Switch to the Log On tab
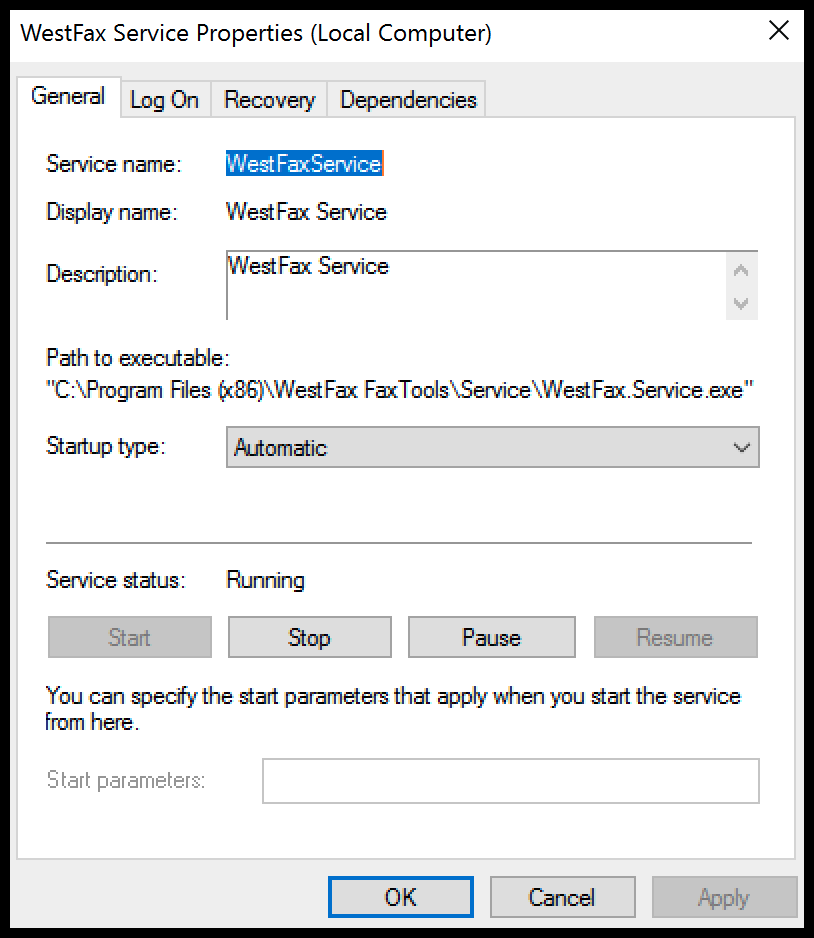The image size is (814, 938). click(164, 99)
